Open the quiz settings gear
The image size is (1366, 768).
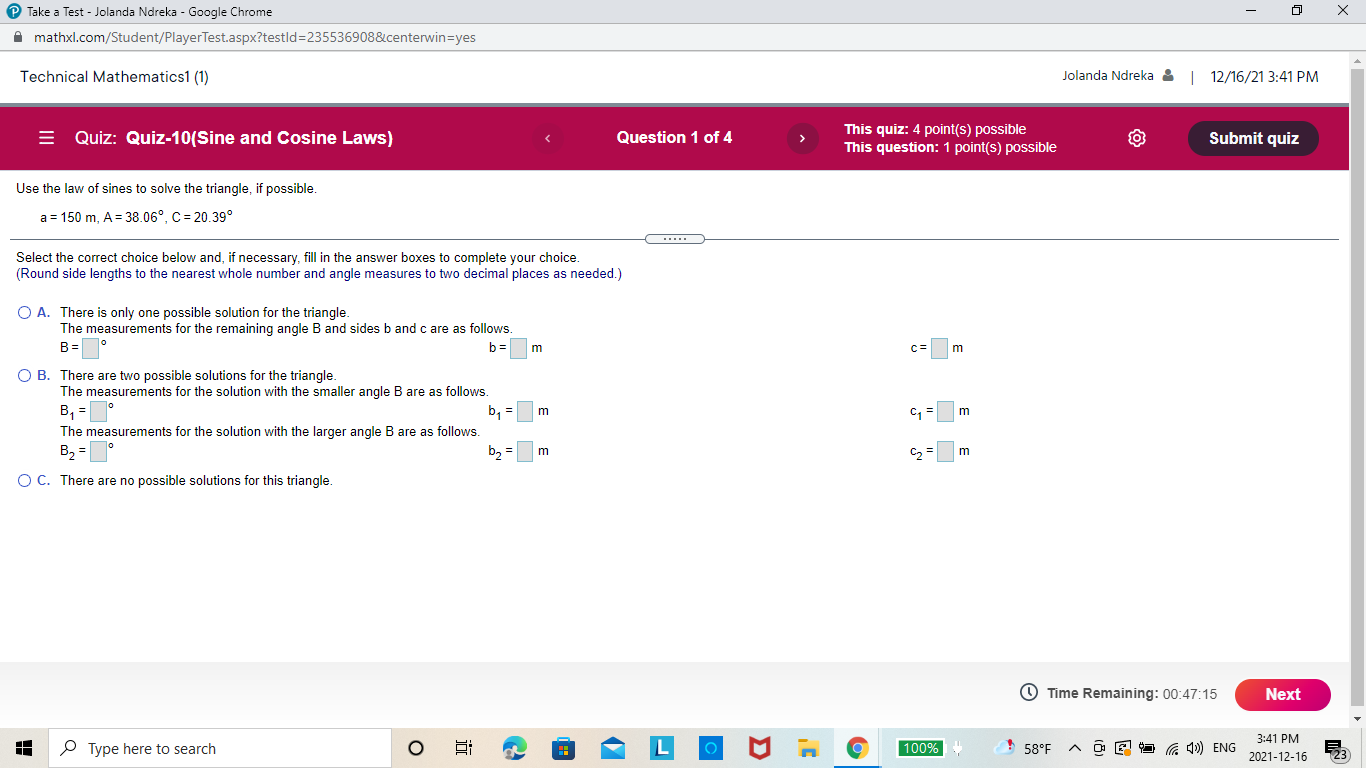[1137, 138]
